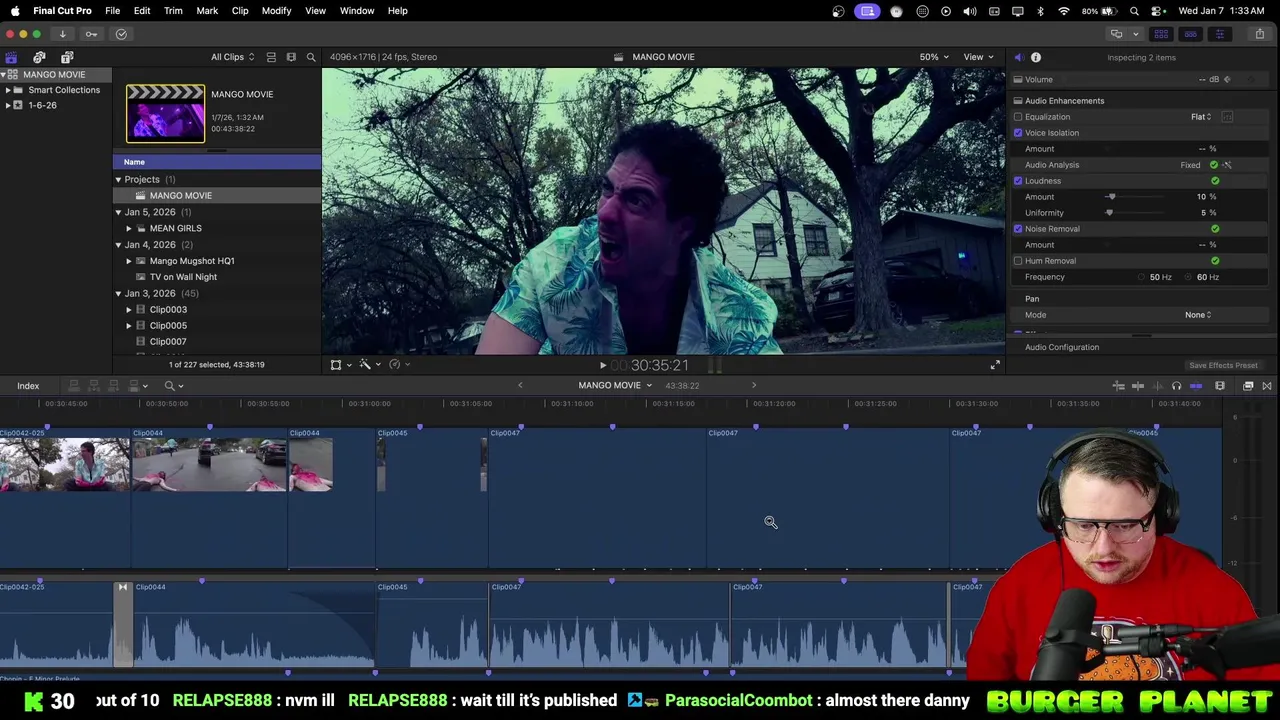Viewport: 1280px width, 720px height.
Task: Enable the Hum Removal checkbox
Action: 1018,261
